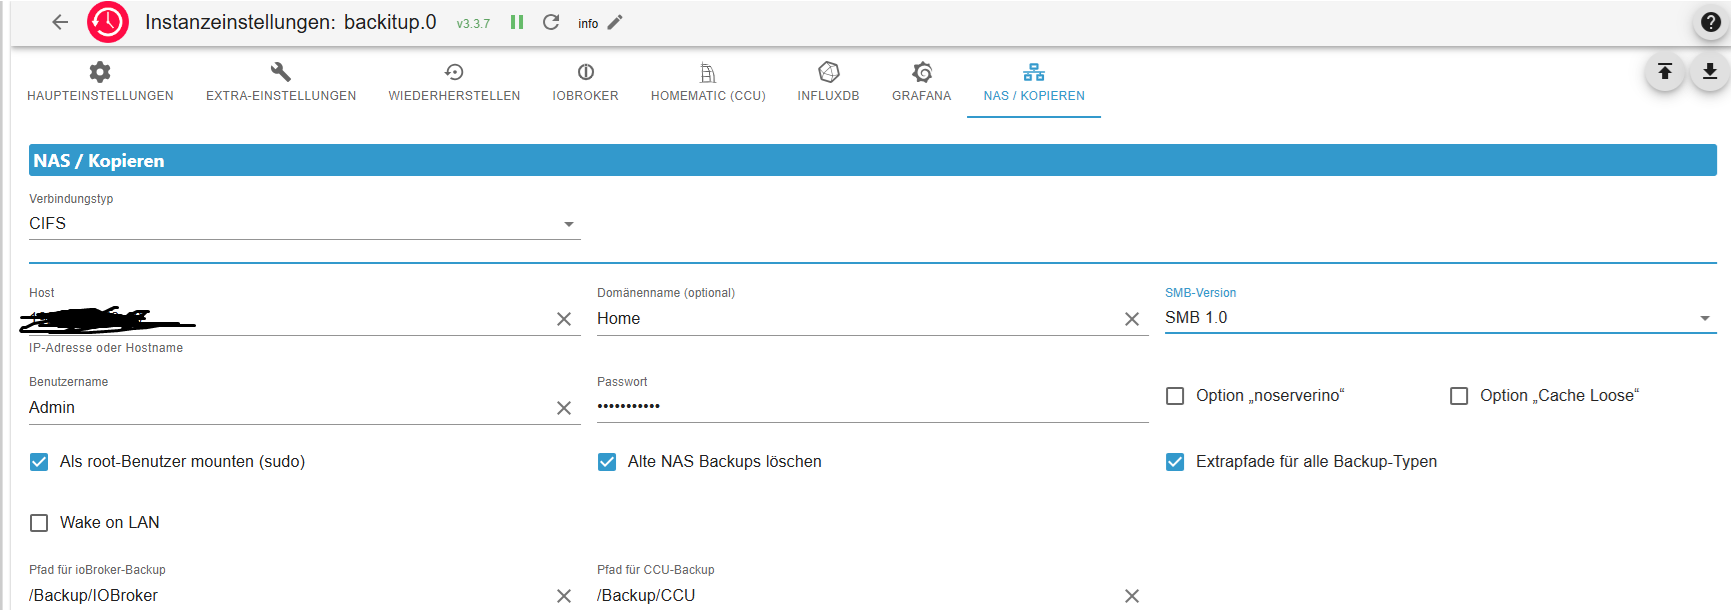Open the help question mark icon
The width and height of the screenshot is (1731, 610).
coord(1711,22)
